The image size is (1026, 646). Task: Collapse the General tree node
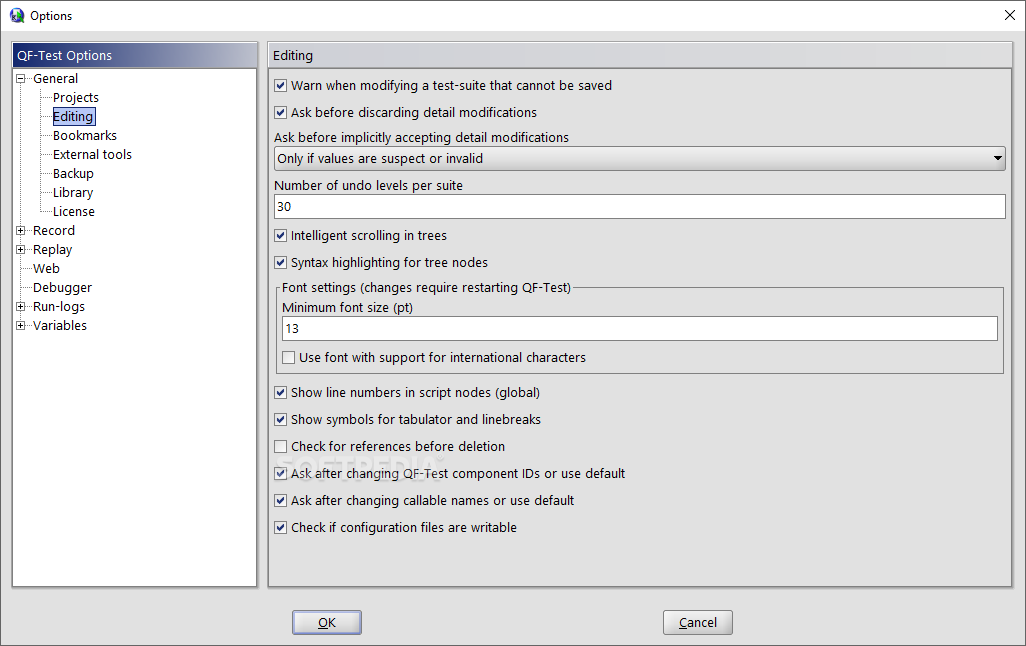tap(20, 79)
